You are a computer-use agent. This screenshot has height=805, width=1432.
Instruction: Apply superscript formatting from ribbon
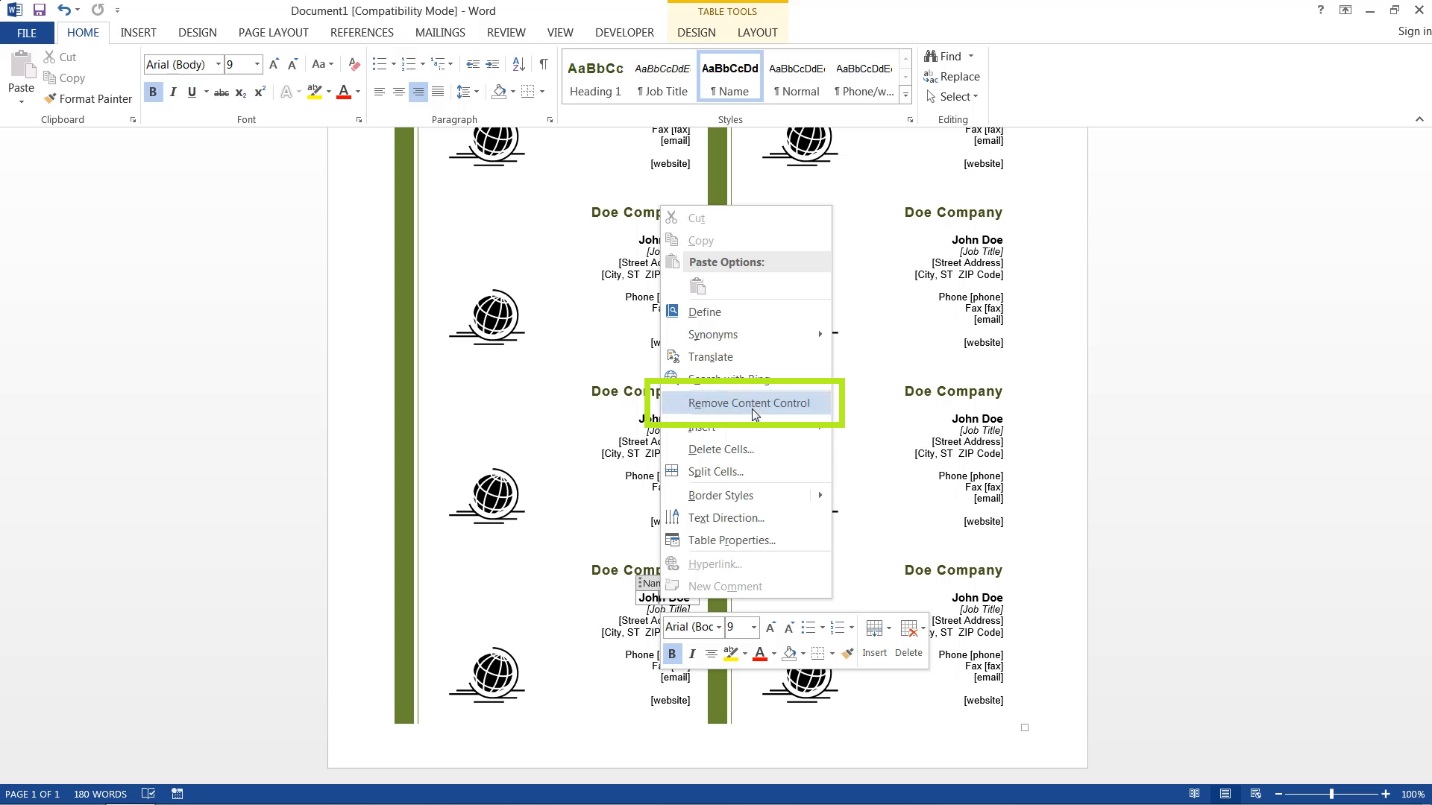click(x=260, y=92)
